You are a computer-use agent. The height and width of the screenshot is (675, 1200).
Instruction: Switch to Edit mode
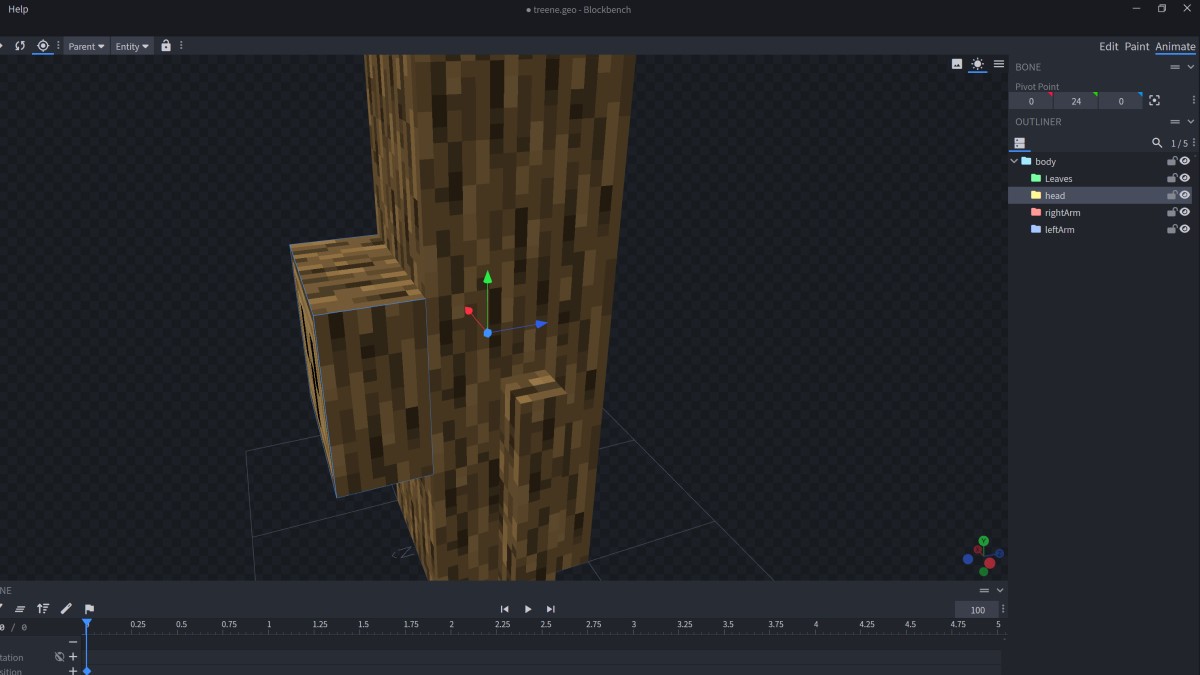pyautogui.click(x=1109, y=46)
